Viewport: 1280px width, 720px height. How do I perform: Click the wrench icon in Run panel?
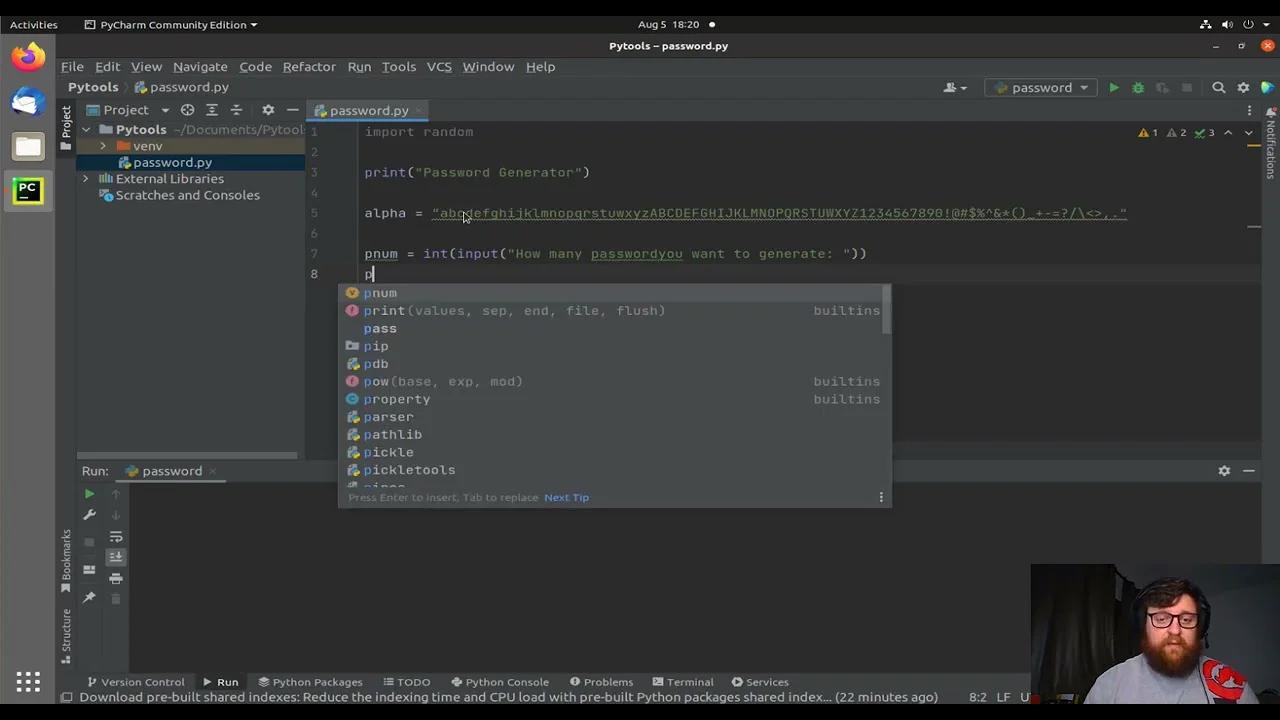pos(89,515)
